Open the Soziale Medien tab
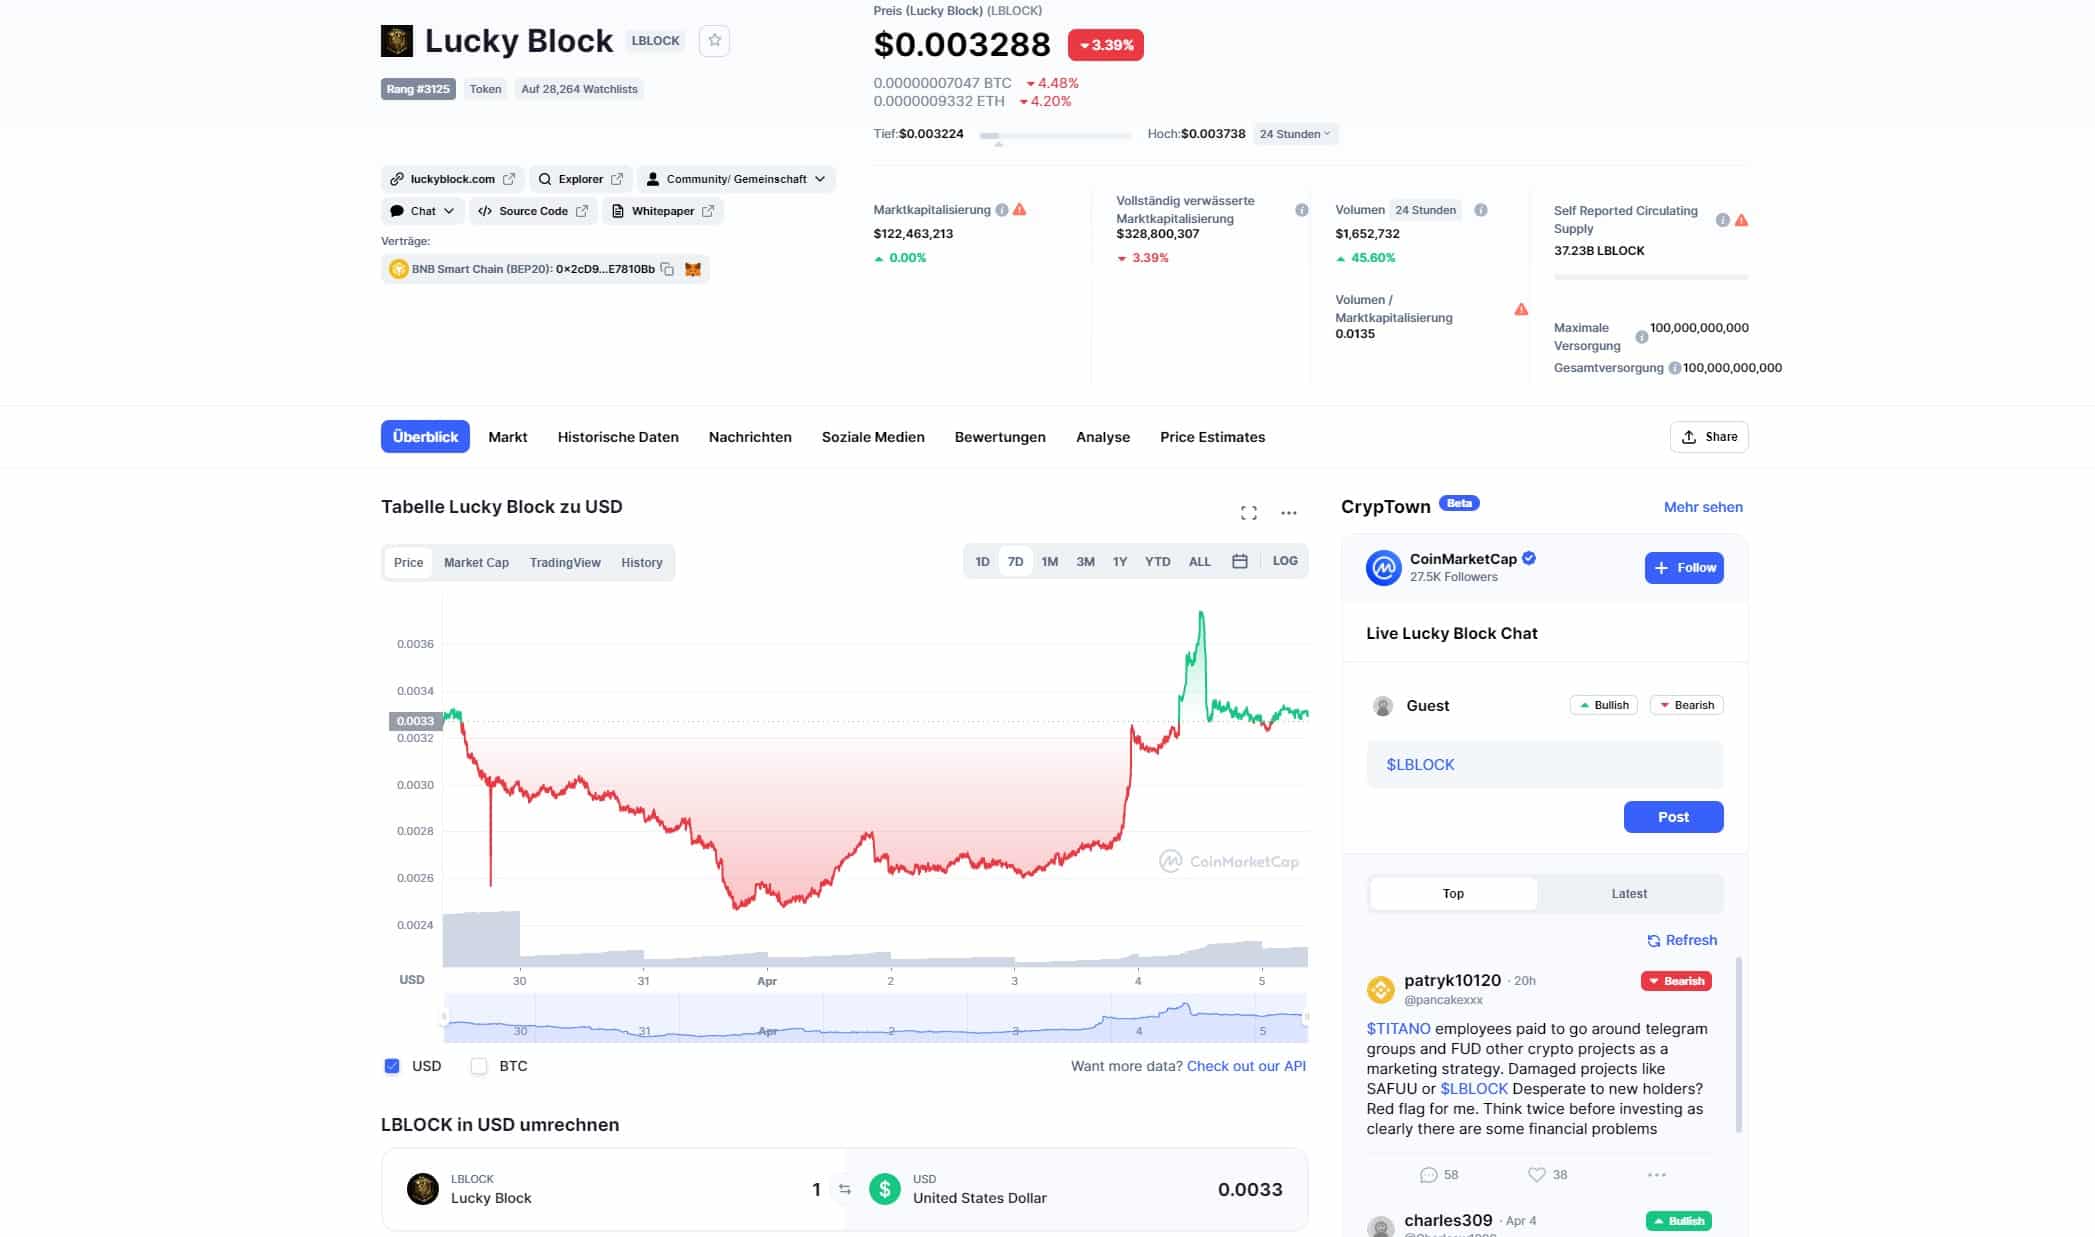 click(873, 437)
